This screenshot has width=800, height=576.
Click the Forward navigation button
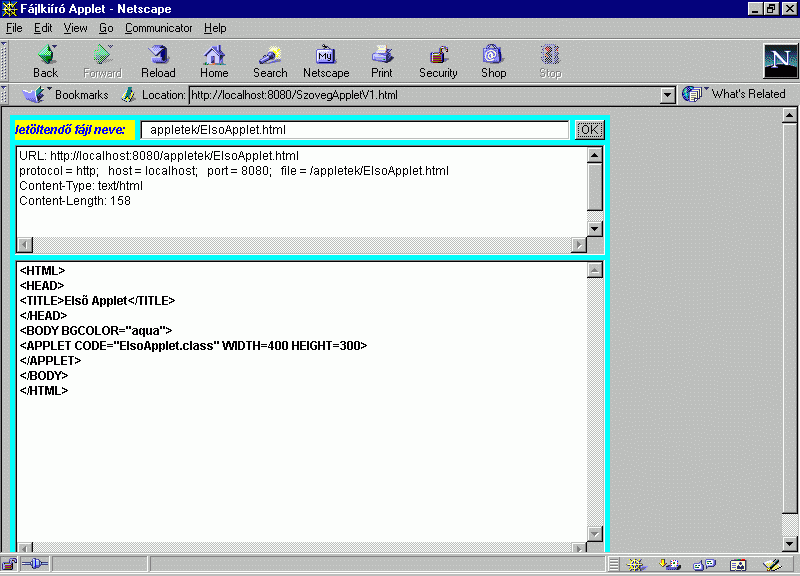(102, 61)
